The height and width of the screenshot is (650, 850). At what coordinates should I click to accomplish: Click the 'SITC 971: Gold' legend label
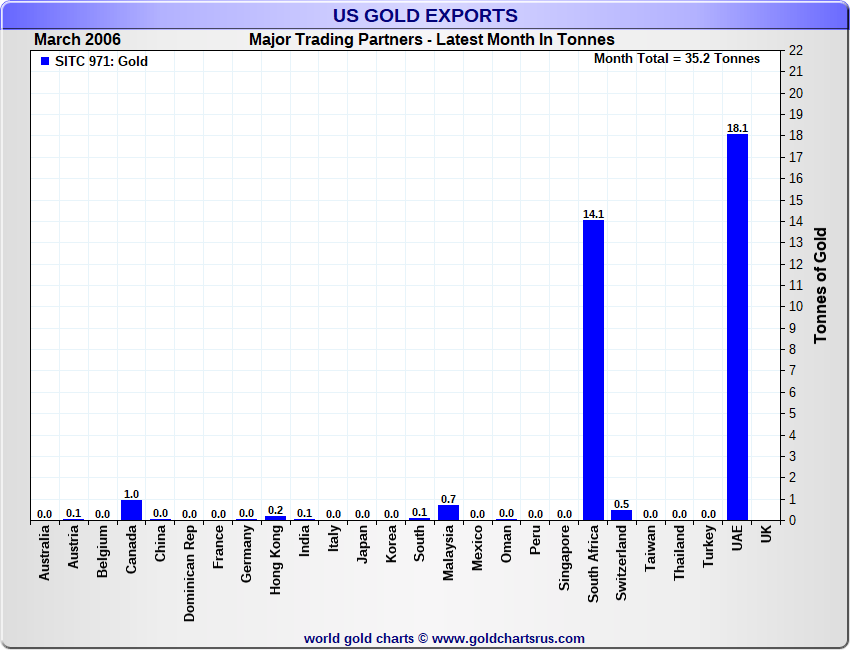click(101, 61)
